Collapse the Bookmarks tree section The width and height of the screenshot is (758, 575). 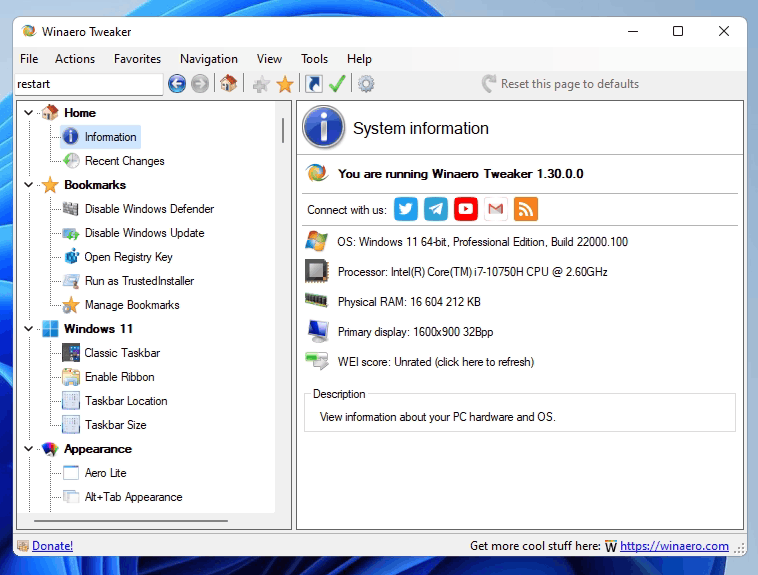(x=28, y=185)
